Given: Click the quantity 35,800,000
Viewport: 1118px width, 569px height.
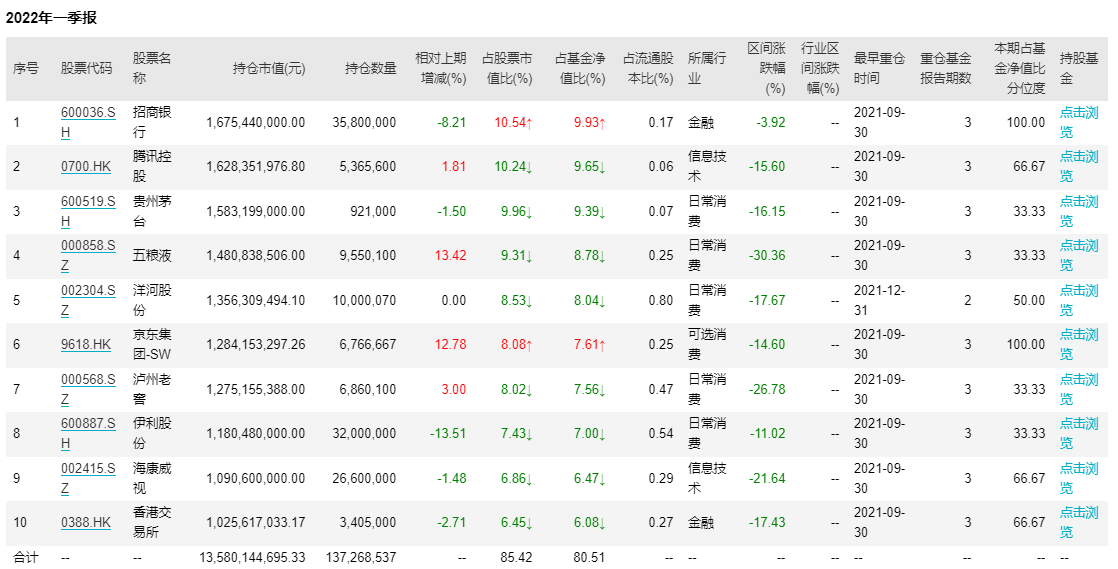Looking at the screenshot, I should click(364, 123).
